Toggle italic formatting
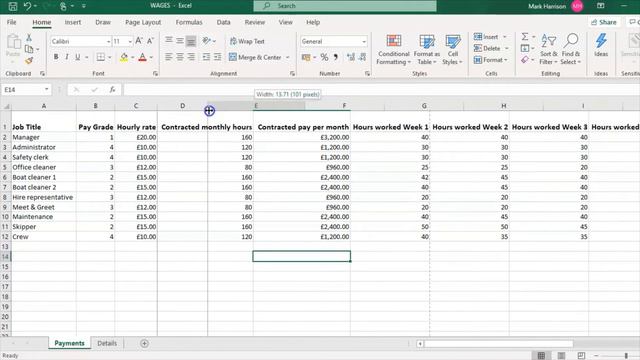The height and width of the screenshot is (360, 640). (x=67, y=57)
